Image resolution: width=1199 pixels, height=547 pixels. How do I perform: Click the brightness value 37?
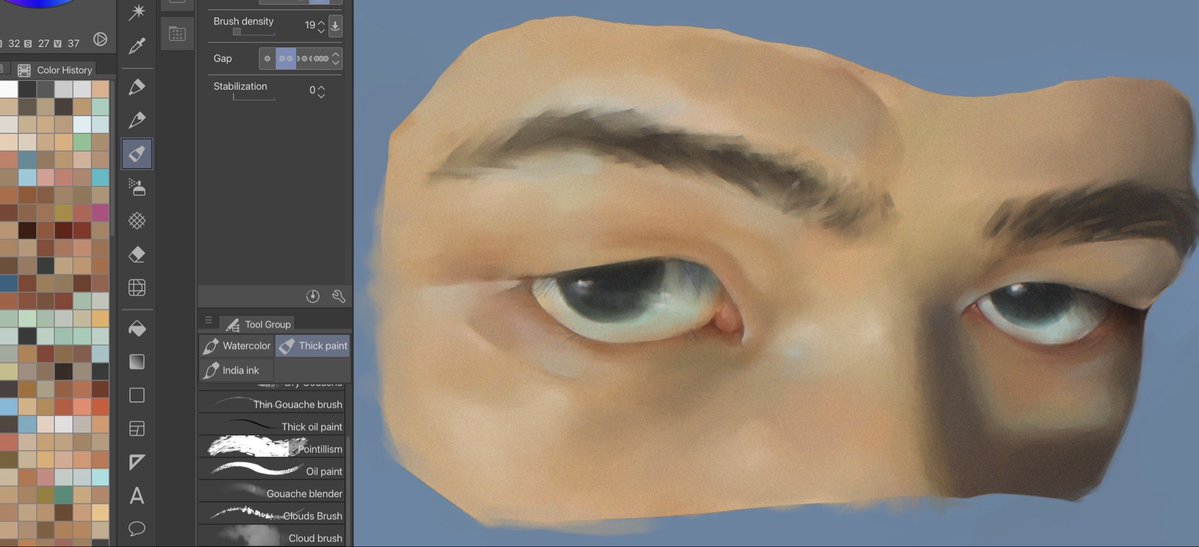pos(73,44)
